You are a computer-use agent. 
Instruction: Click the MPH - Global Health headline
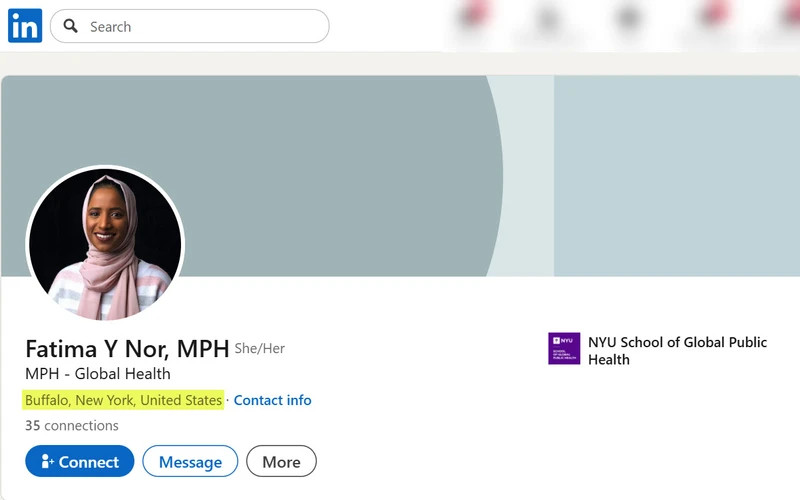tap(98, 373)
